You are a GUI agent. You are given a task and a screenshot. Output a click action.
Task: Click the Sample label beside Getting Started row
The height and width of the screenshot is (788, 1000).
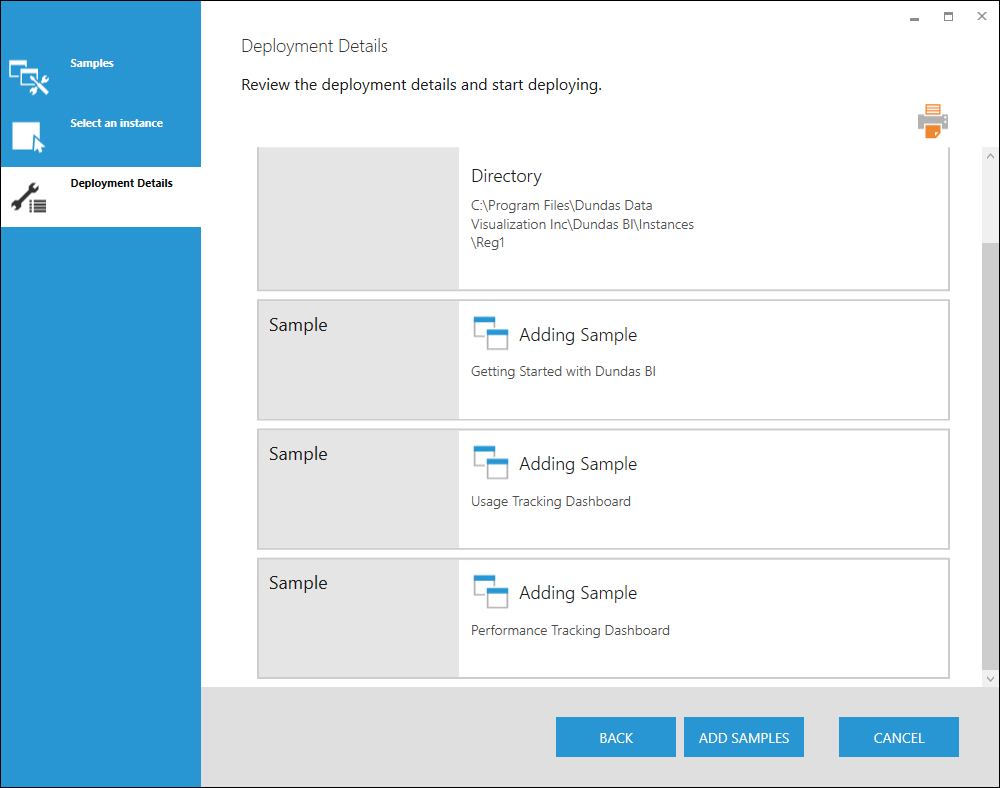click(298, 325)
